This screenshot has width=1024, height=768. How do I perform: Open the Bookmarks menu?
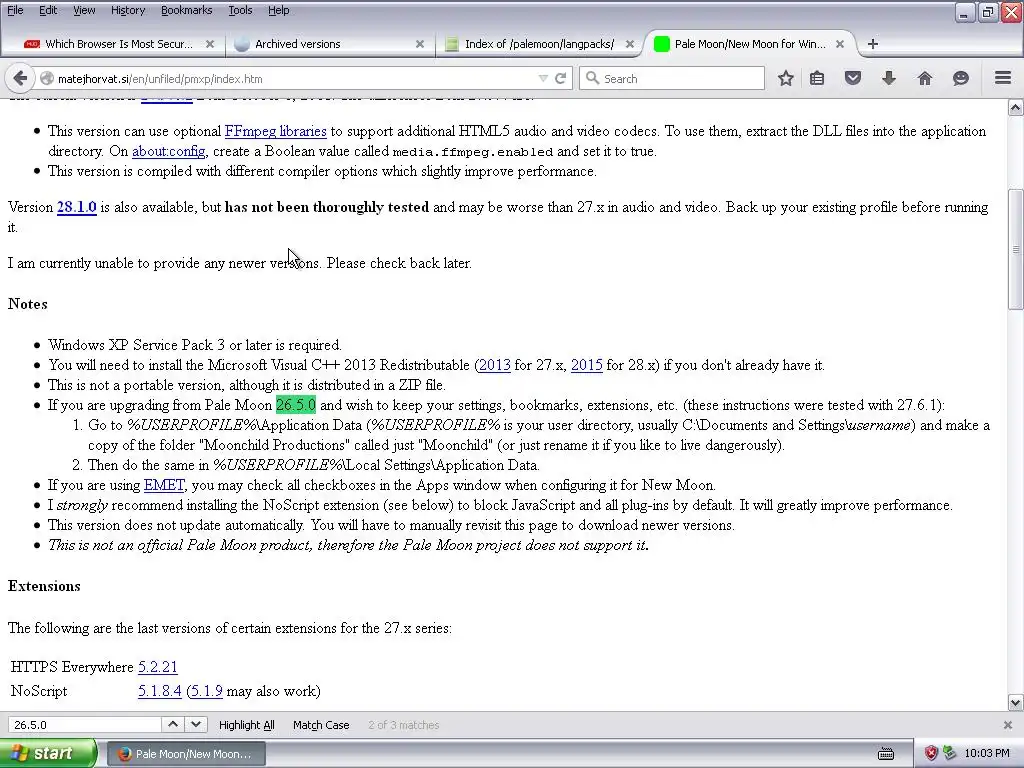[x=186, y=10]
